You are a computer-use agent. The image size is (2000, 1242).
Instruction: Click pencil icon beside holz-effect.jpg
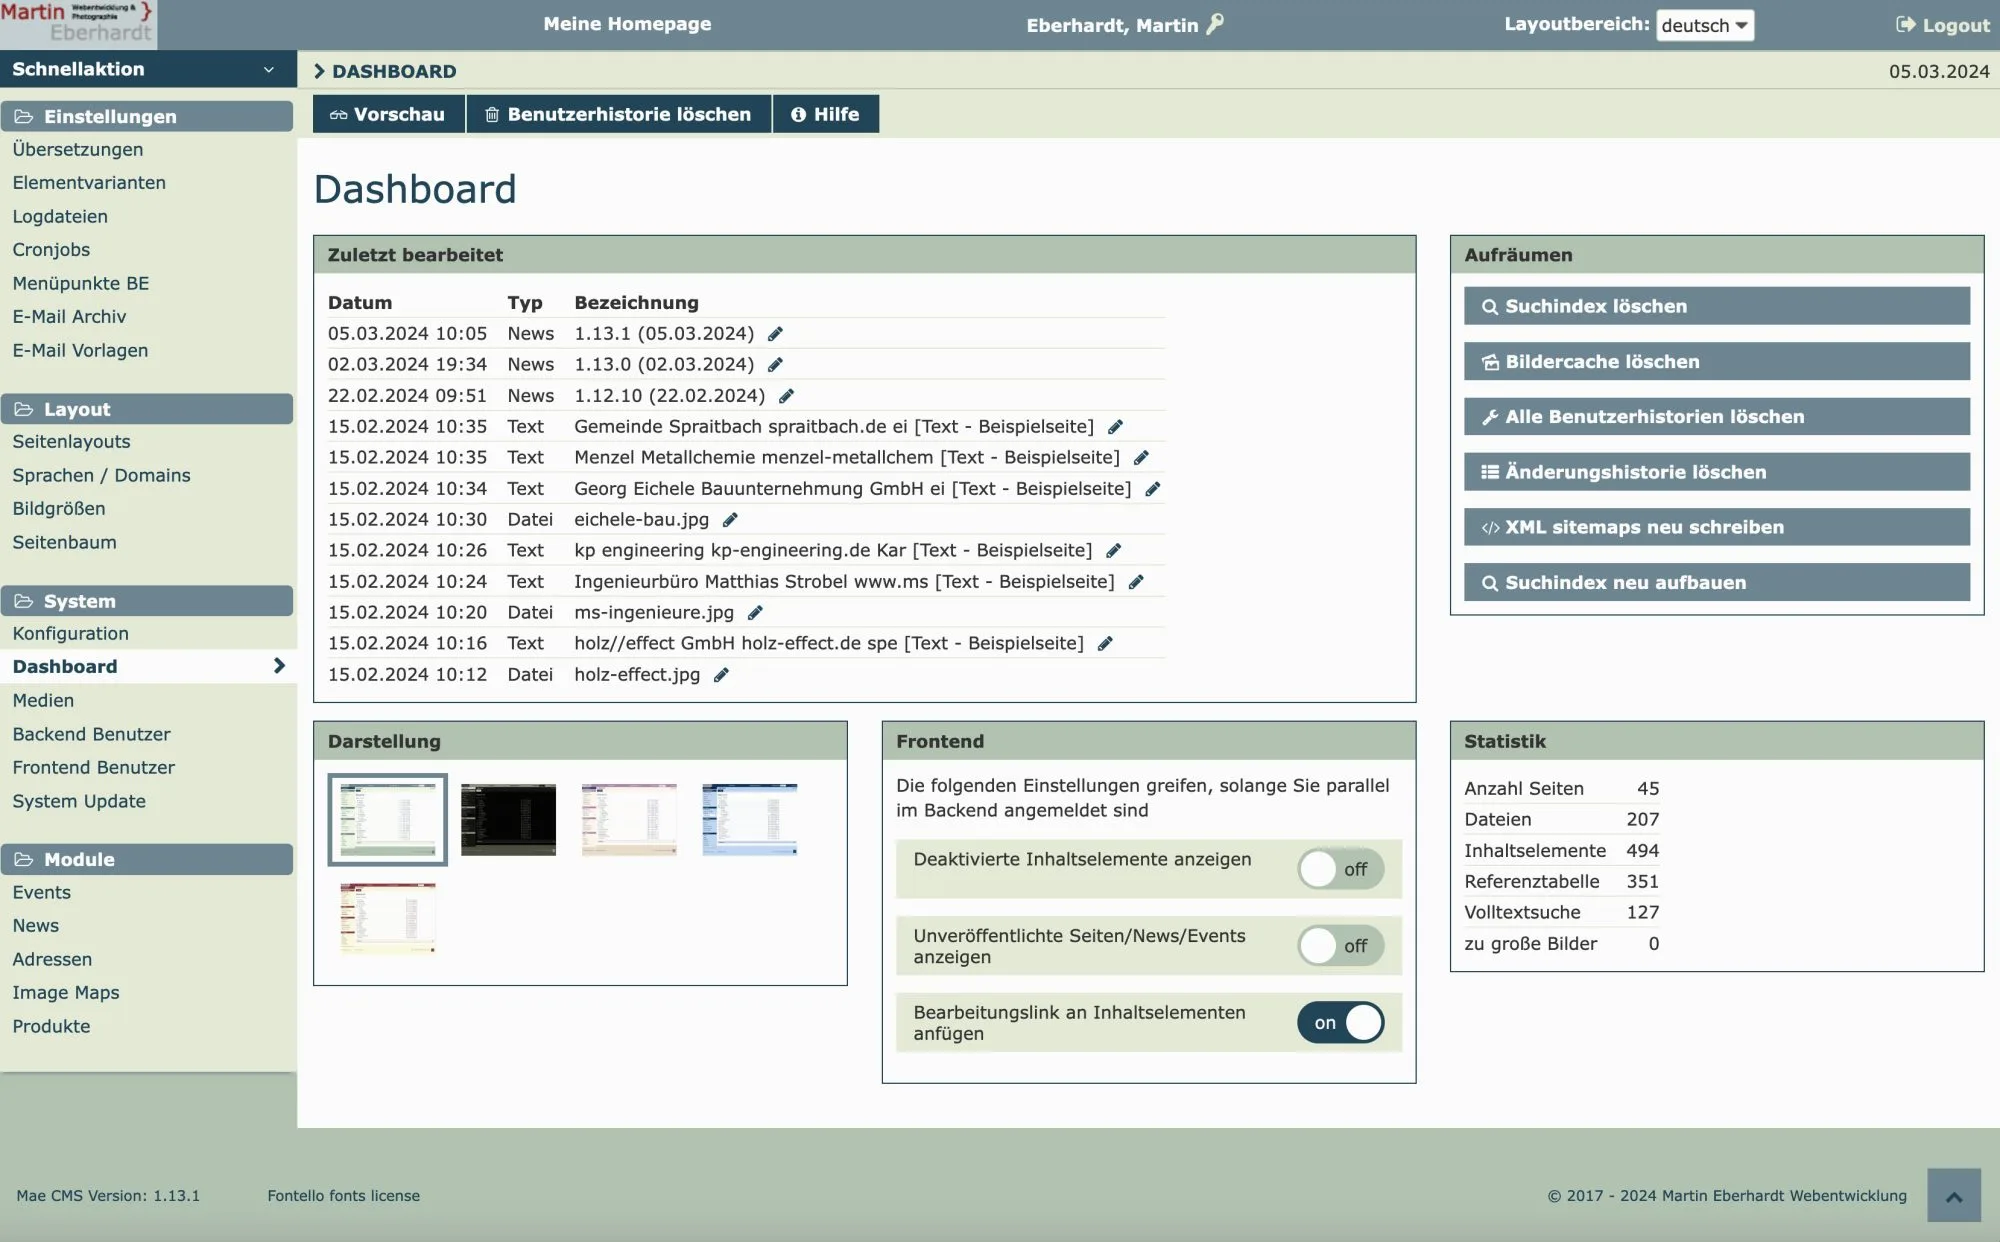721,675
